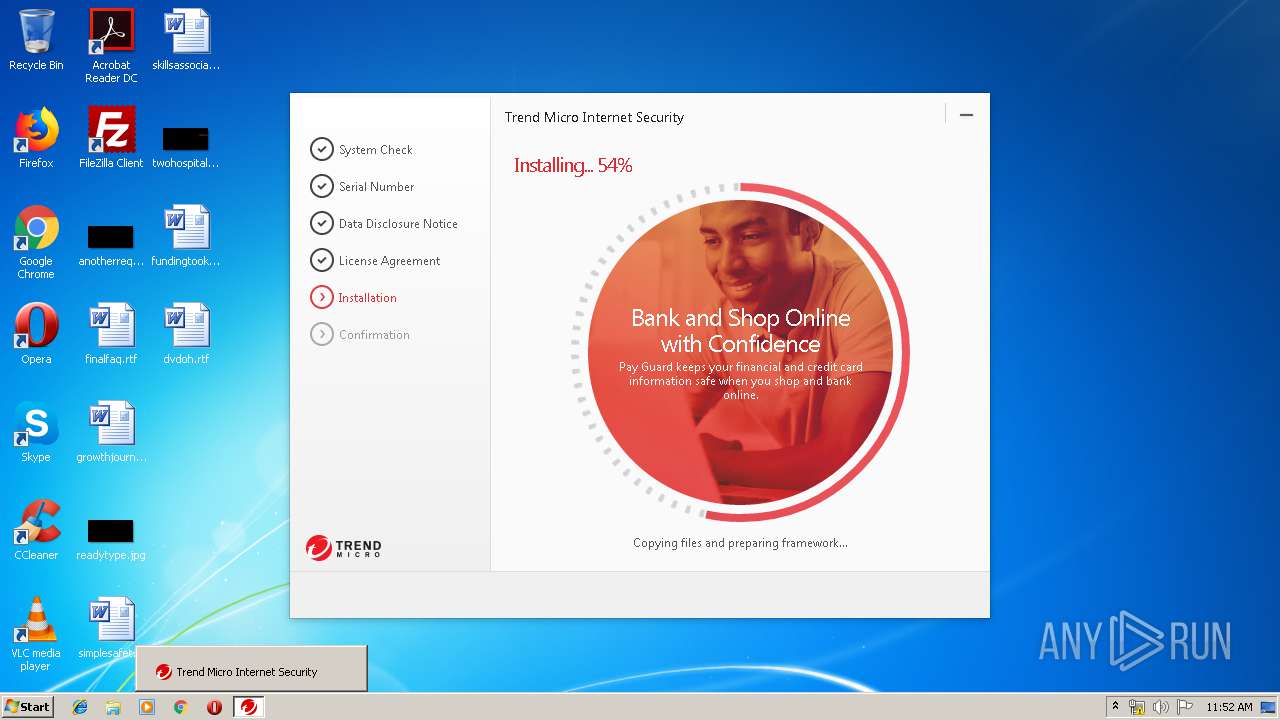Click the Pay Guard description text
The width and height of the screenshot is (1280, 720).
(x=740, y=381)
